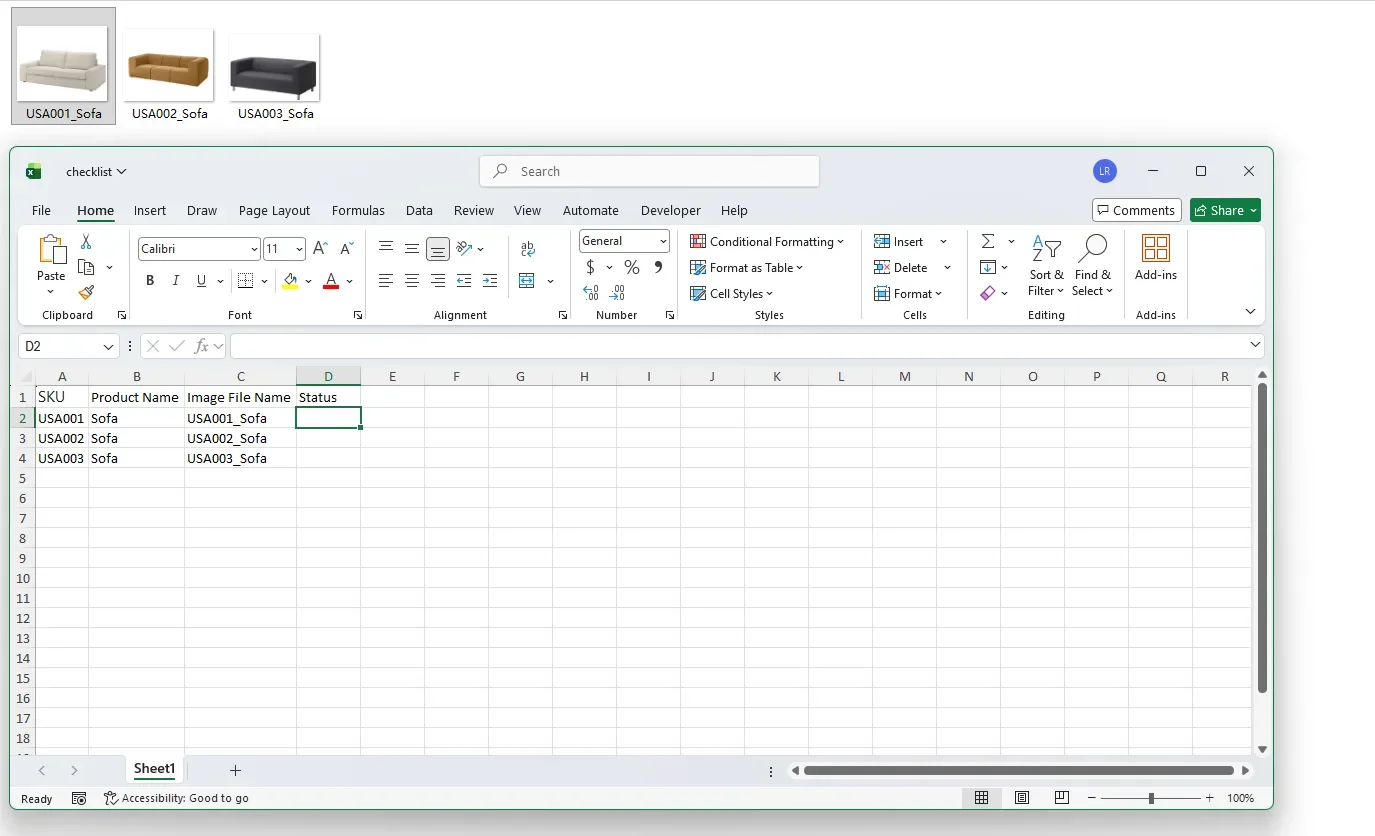Toggle Center horizontal alignment

click(x=412, y=281)
